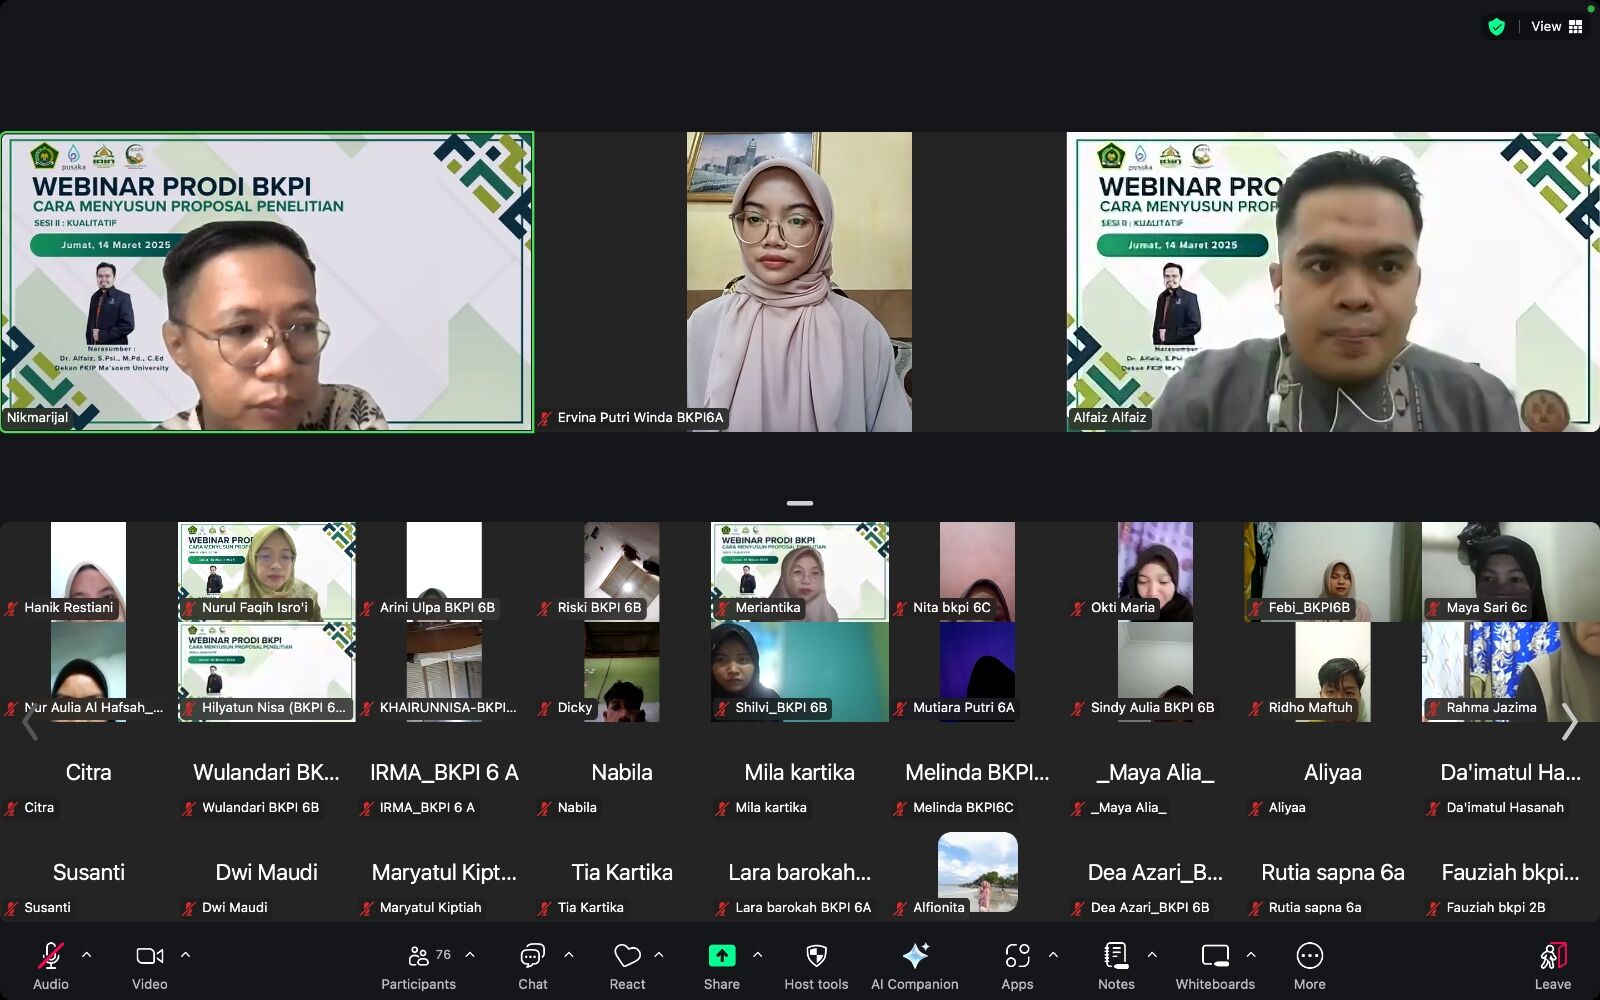Viewport: 1600px width, 1000px height.
Task: Leave the meeting
Action: 1553,963
